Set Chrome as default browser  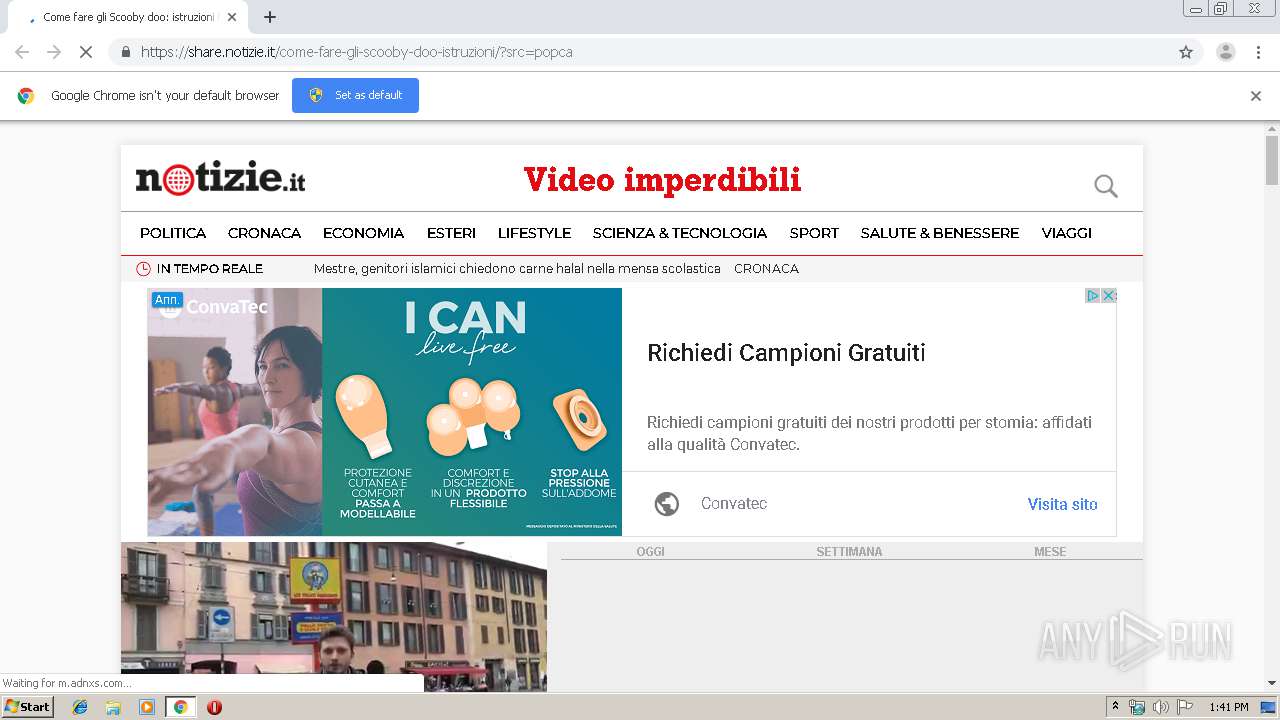(x=355, y=95)
